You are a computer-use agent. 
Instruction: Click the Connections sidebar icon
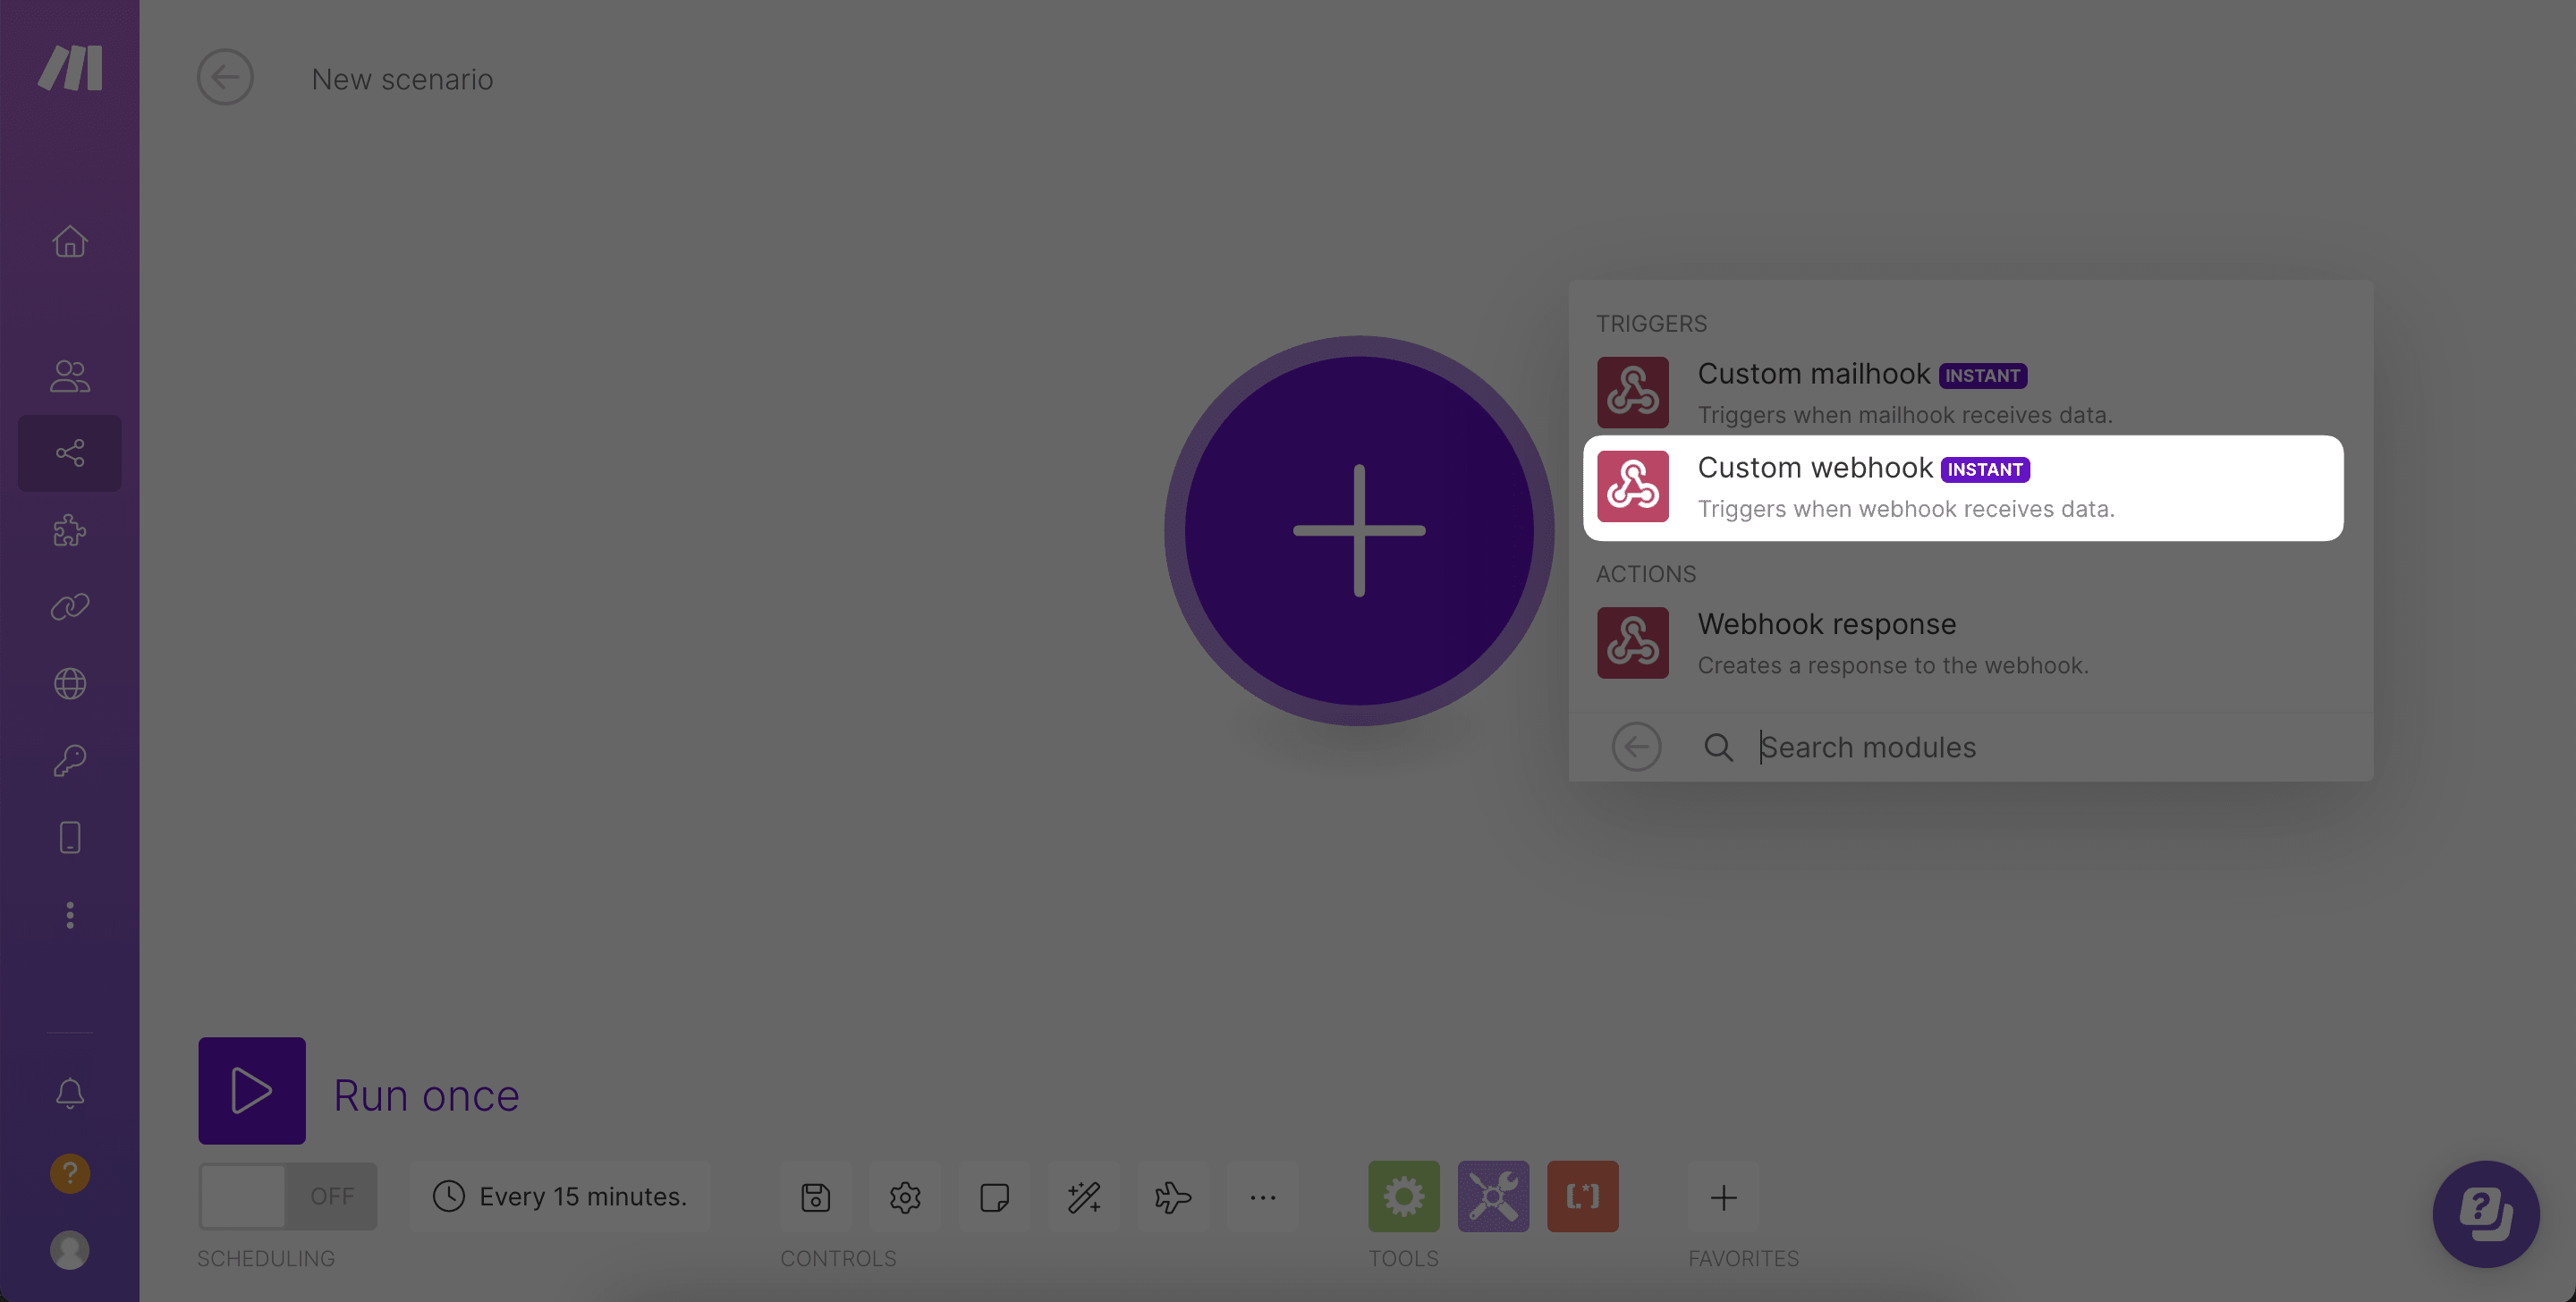[x=68, y=608]
